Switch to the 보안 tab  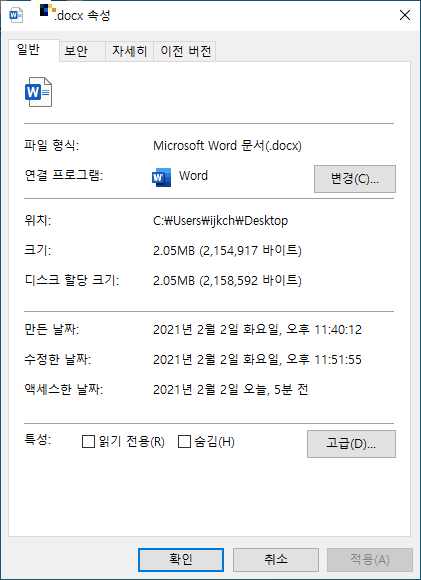82,51
